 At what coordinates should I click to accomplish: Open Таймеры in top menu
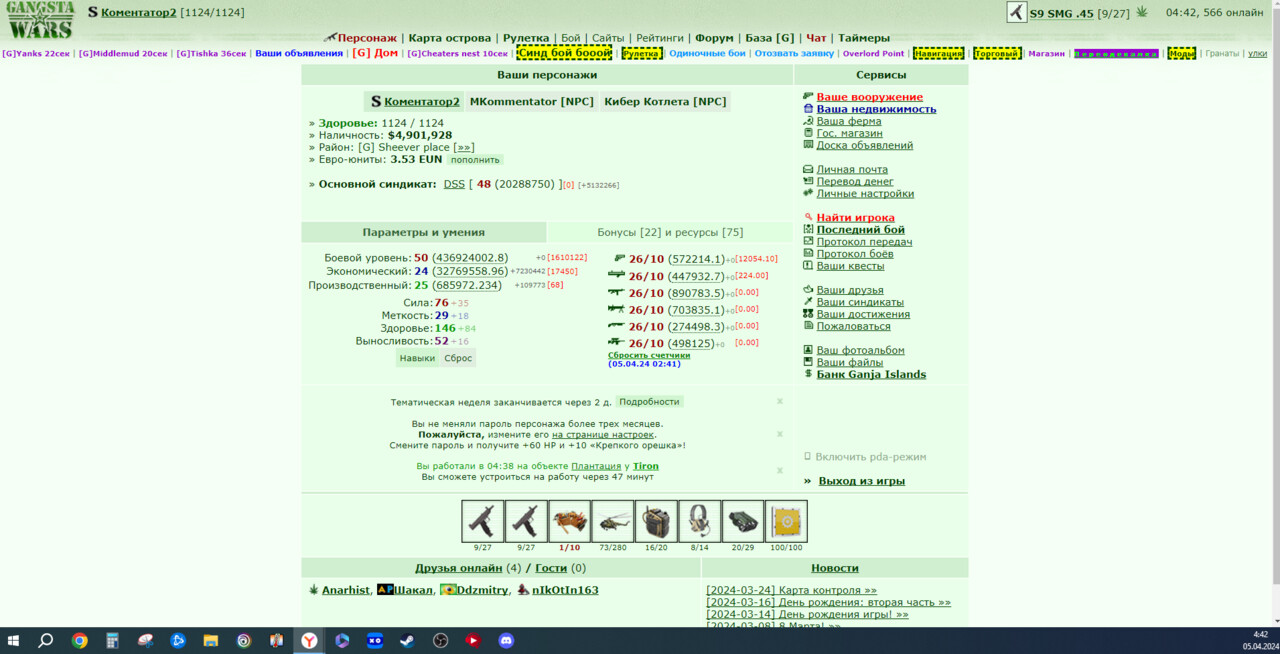point(864,38)
